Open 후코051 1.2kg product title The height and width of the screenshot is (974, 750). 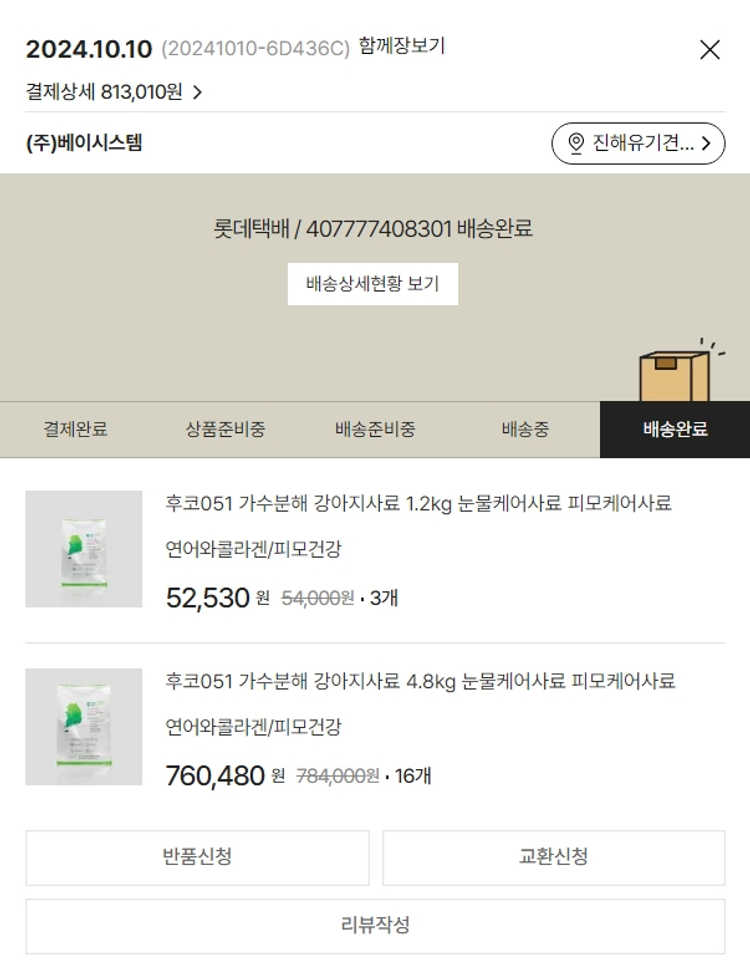click(x=418, y=504)
